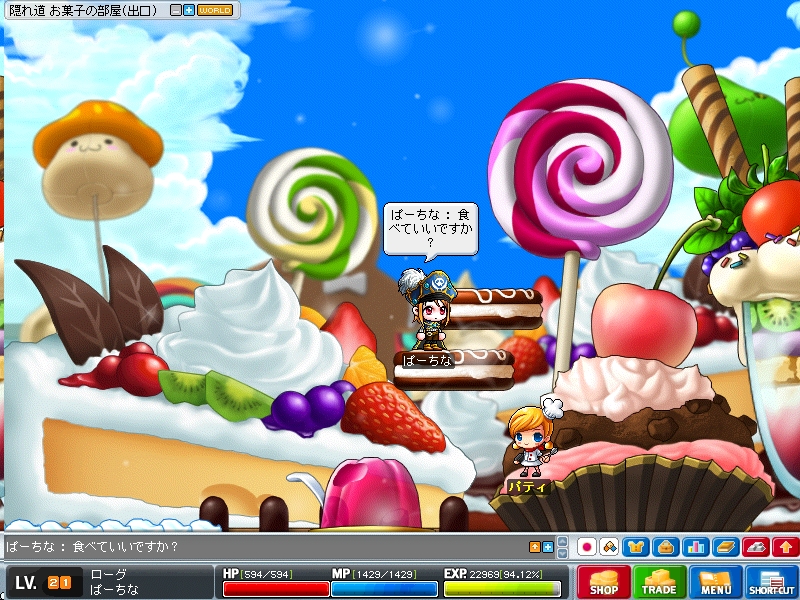Screen dimensions: 800x600
Task: Open the SHORT CUT button
Action: click(771, 582)
